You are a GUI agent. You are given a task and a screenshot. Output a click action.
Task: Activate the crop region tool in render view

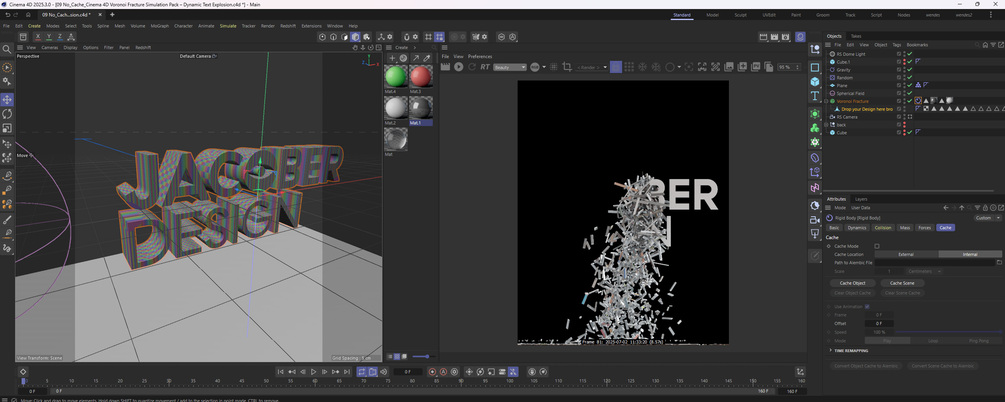click(567, 67)
